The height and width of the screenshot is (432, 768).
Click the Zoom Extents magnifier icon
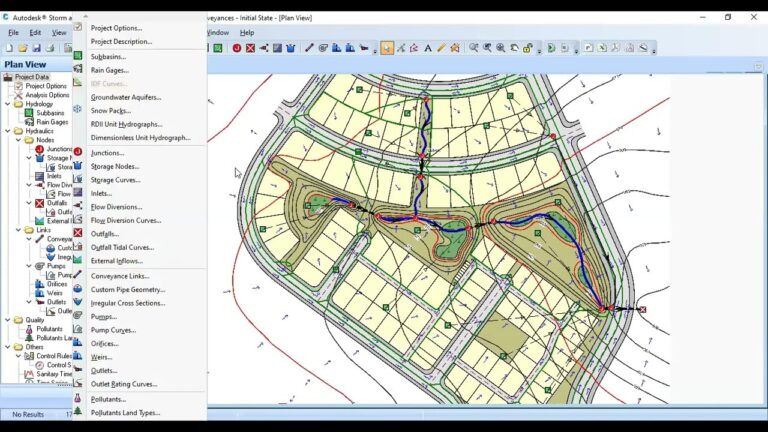(501, 48)
